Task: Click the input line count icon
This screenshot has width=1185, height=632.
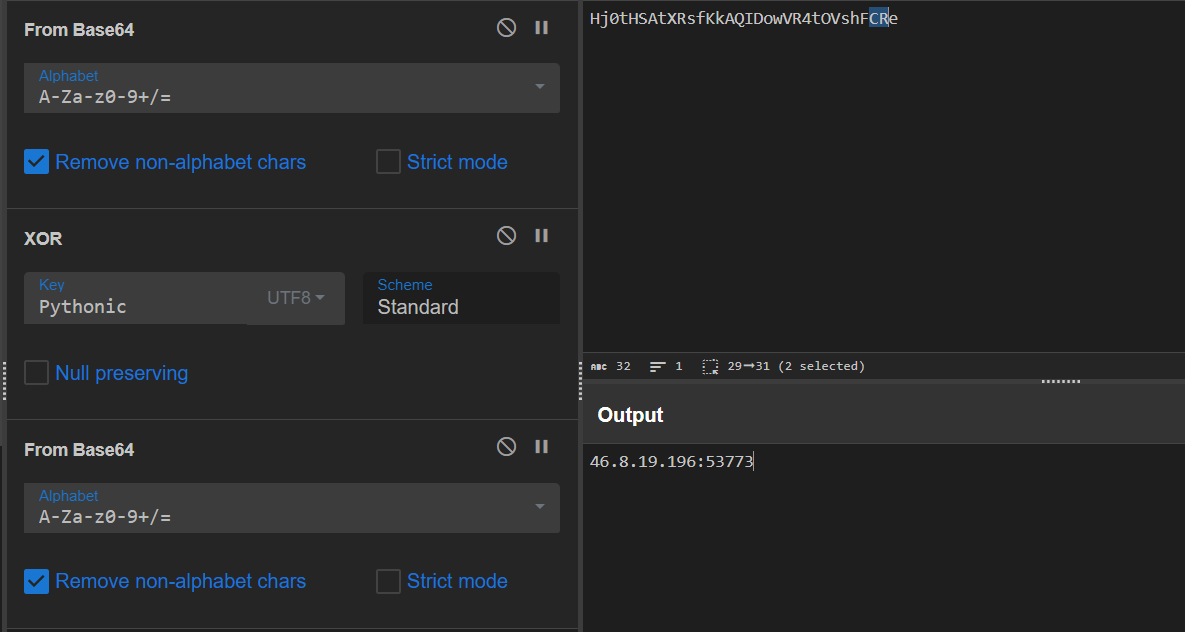Action: click(658, 367)
